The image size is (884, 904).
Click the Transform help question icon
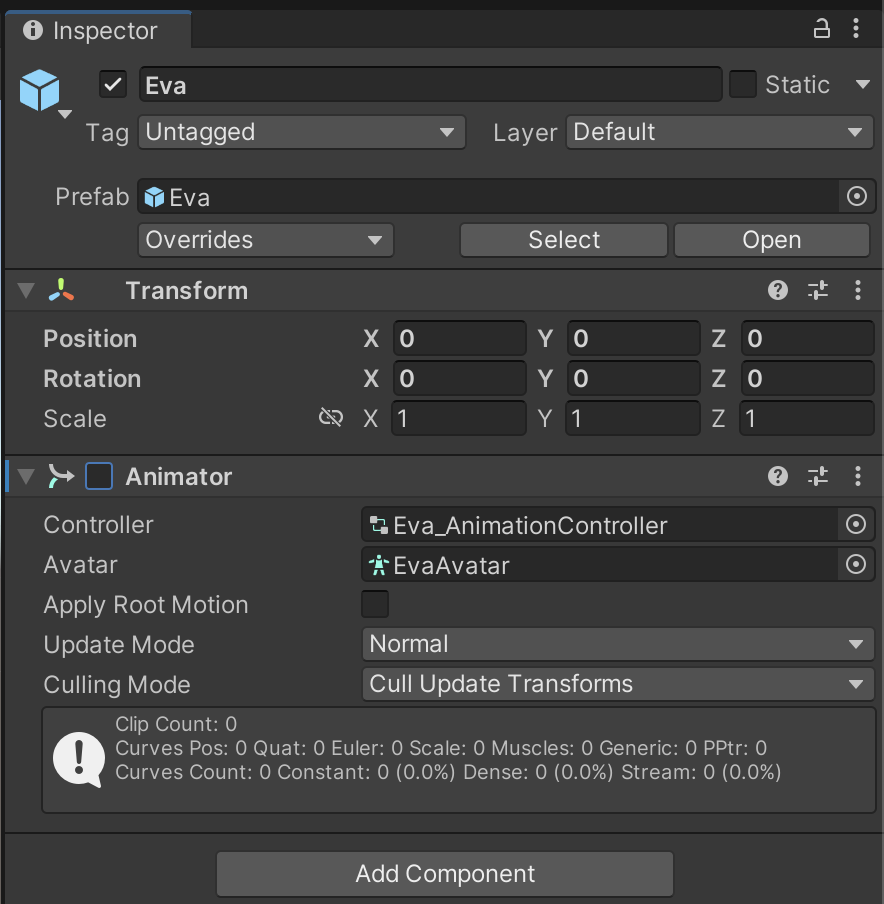778,291
